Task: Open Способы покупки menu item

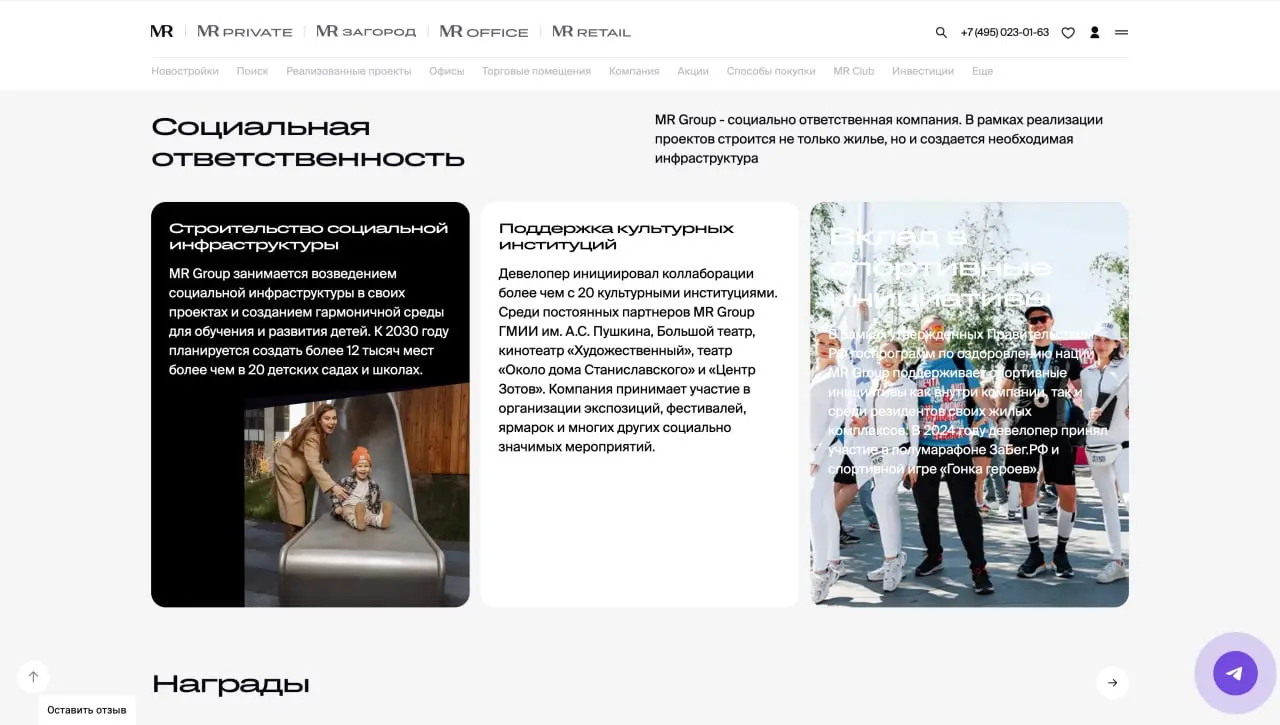Action: point(771,71)
